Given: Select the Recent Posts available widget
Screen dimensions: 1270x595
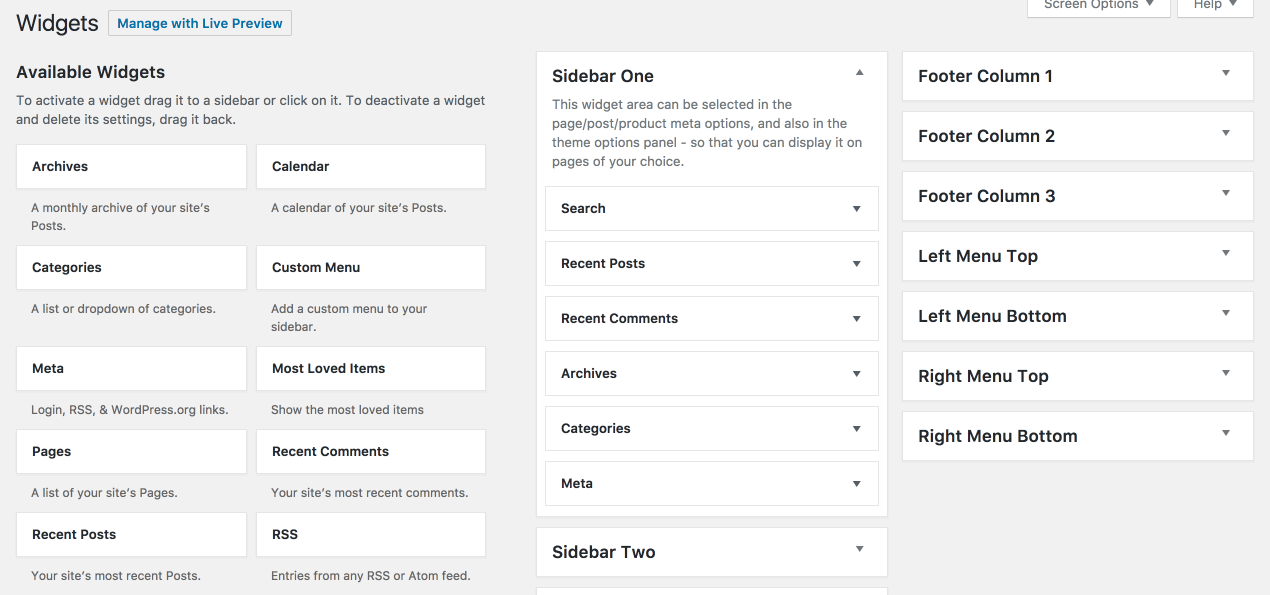Looking at the screenshot, I should click(131, 534).
